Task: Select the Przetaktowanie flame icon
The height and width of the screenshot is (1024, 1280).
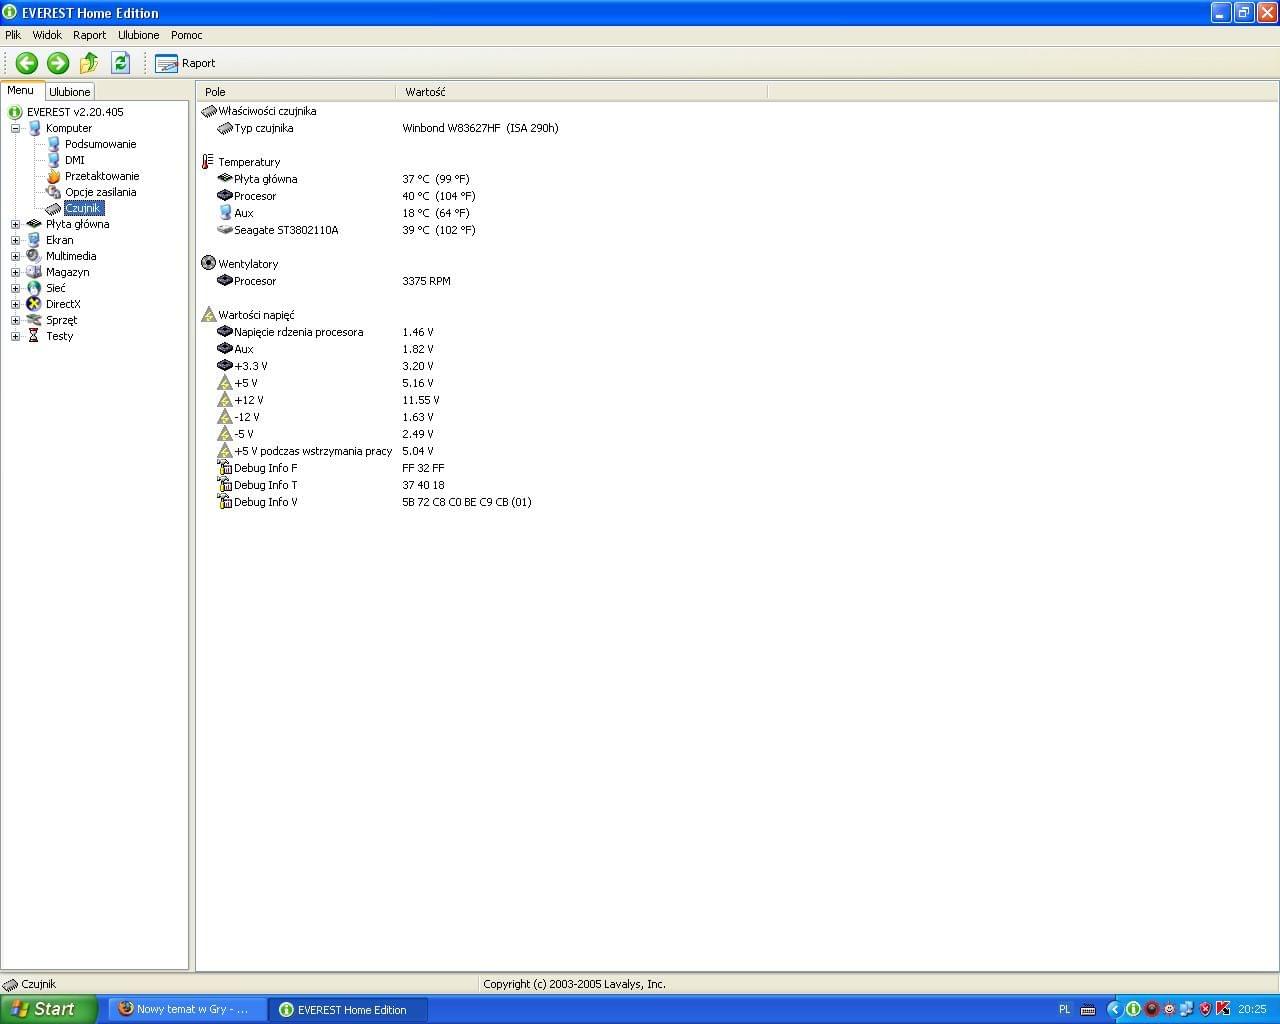Action: pos(54,176)
